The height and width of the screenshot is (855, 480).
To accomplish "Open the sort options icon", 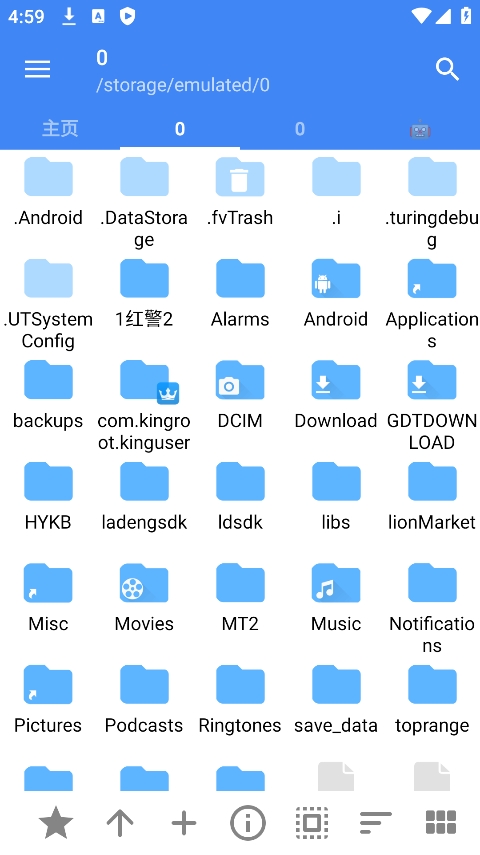I will point(376,822).
